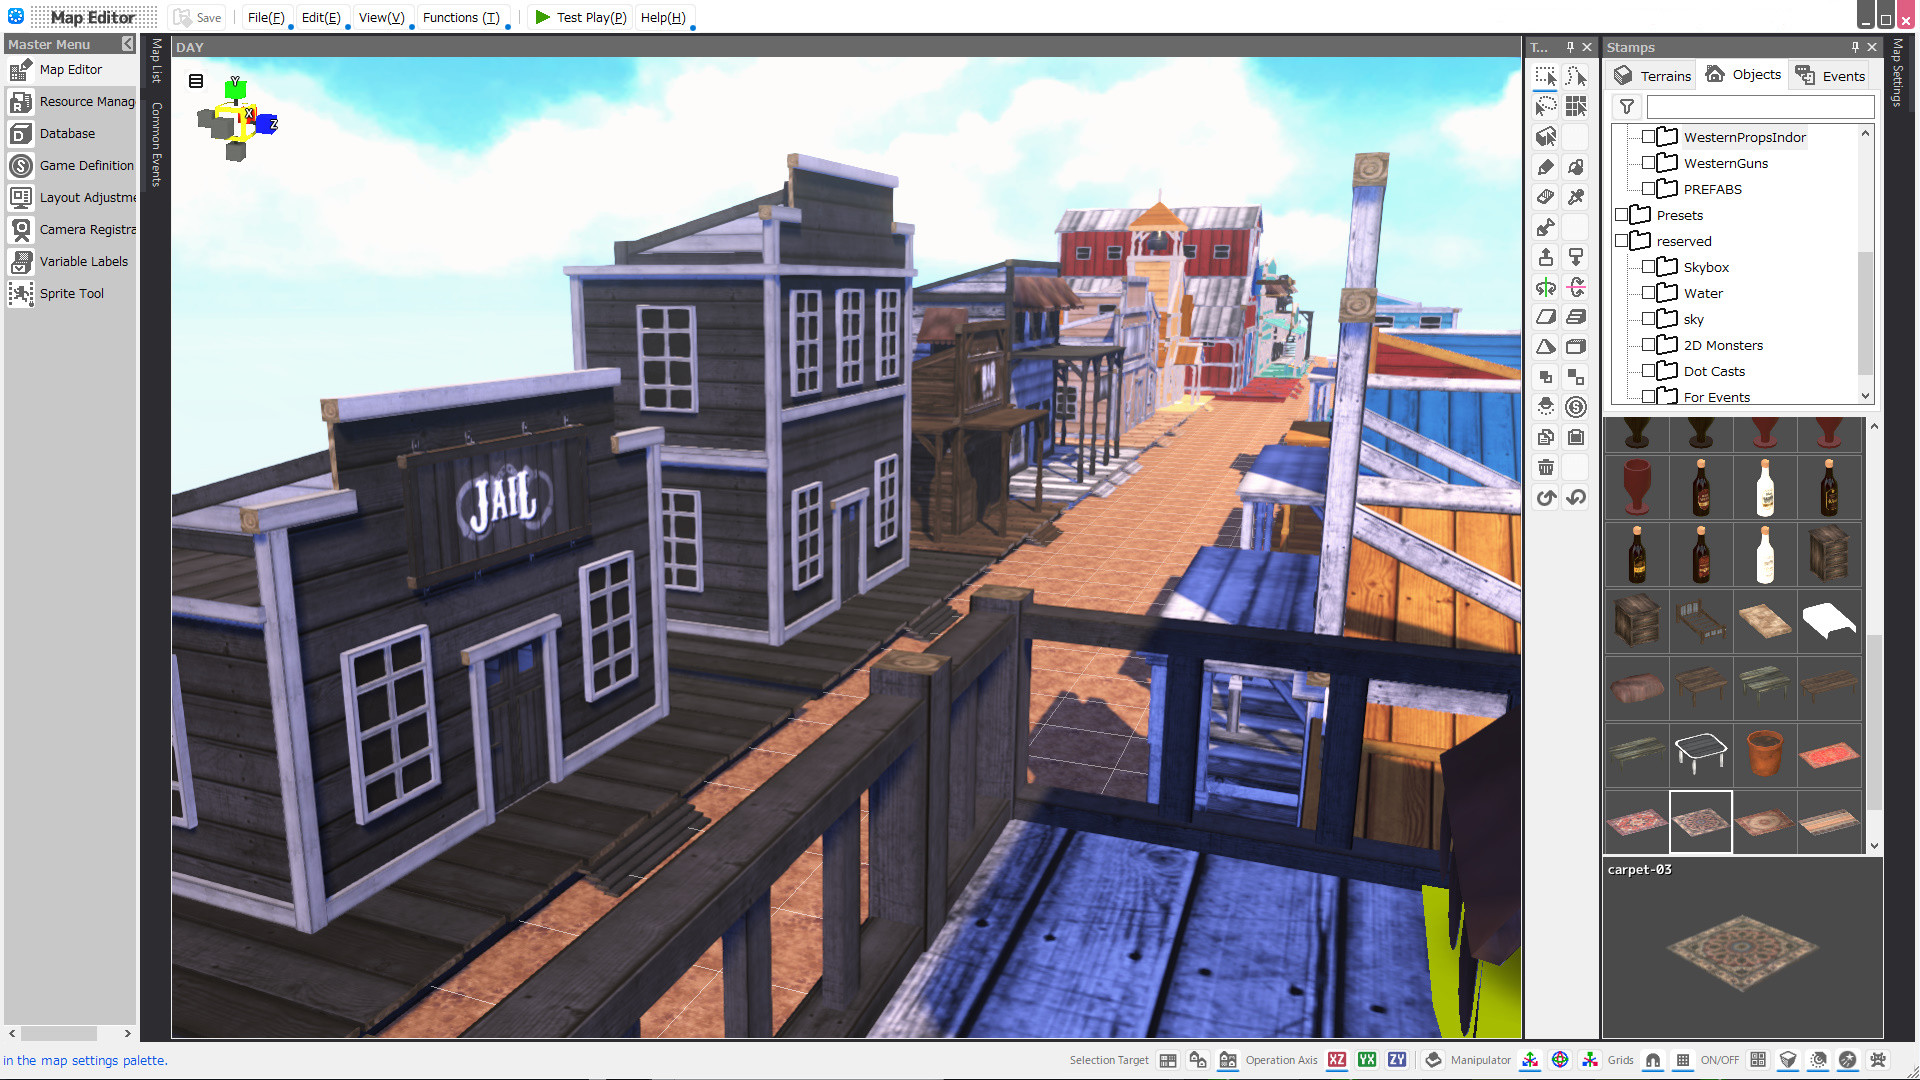The width and height of the screenshot is (1920, 1080).
Task: Click the undo icon in the tool strip
Action: point(1545,497)
